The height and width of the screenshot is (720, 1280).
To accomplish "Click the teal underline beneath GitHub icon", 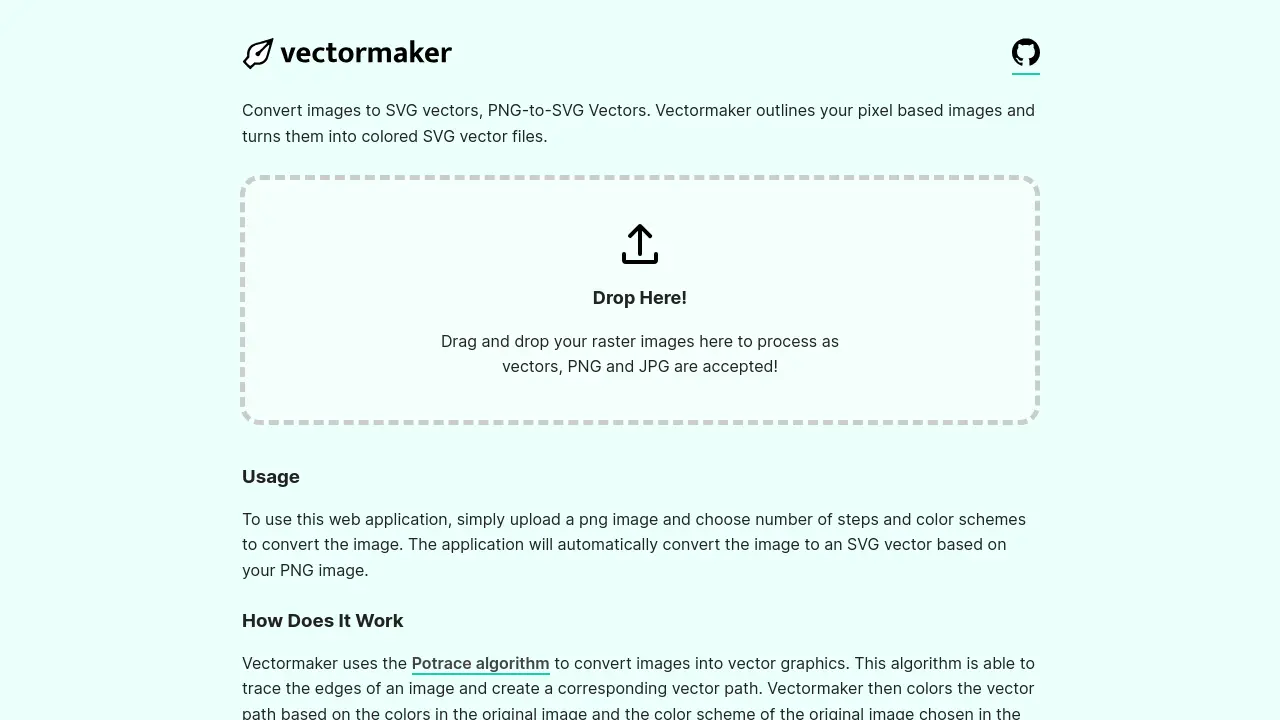I will pyautogui.click(x=1026, y=73).
